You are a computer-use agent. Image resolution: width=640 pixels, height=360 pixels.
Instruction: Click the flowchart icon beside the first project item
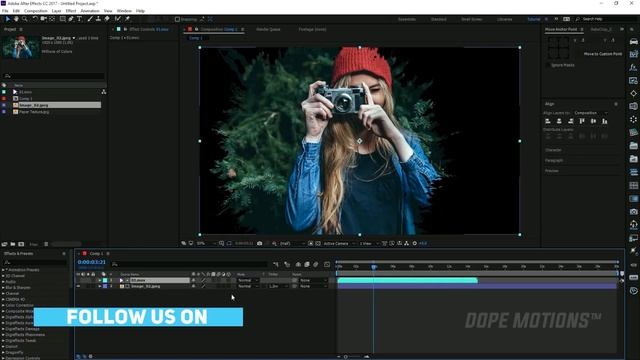point(104,92)
